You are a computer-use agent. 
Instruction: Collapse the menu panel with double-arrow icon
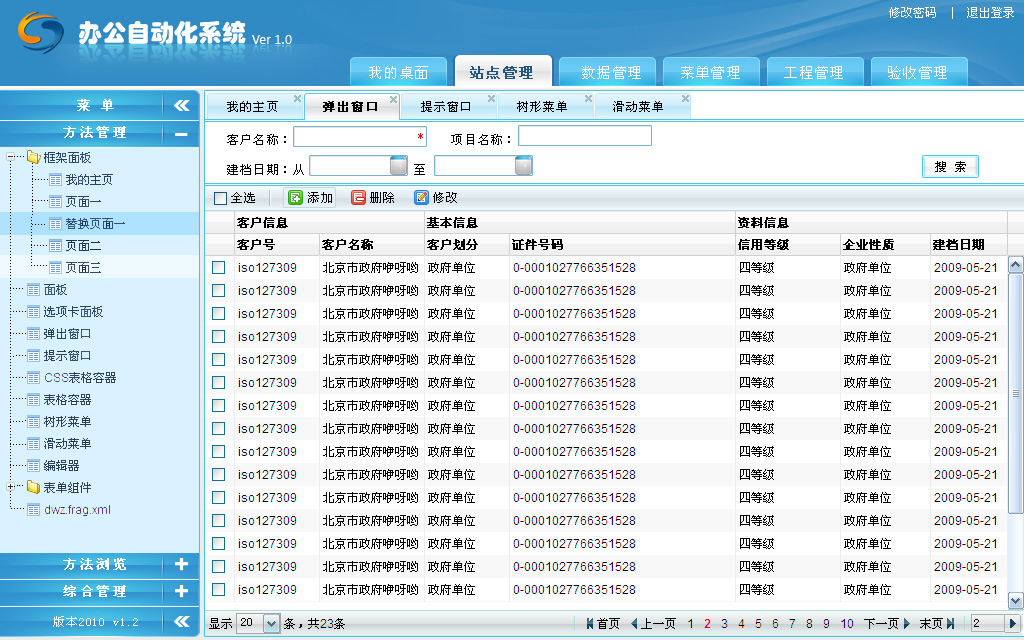[182, 105]
